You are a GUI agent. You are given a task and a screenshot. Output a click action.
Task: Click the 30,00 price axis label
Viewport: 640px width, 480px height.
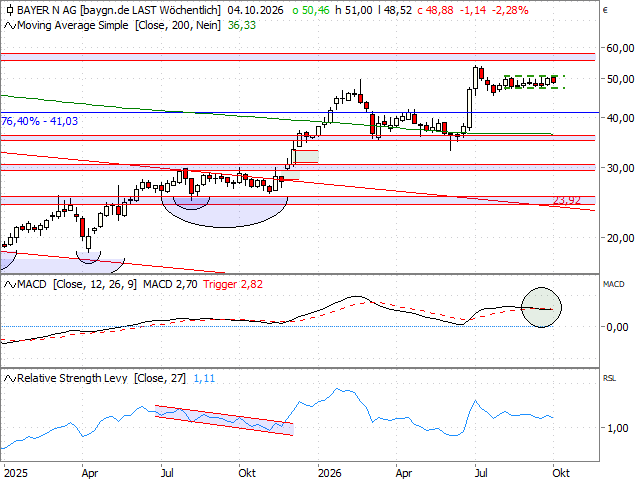(x=620, y=168)
